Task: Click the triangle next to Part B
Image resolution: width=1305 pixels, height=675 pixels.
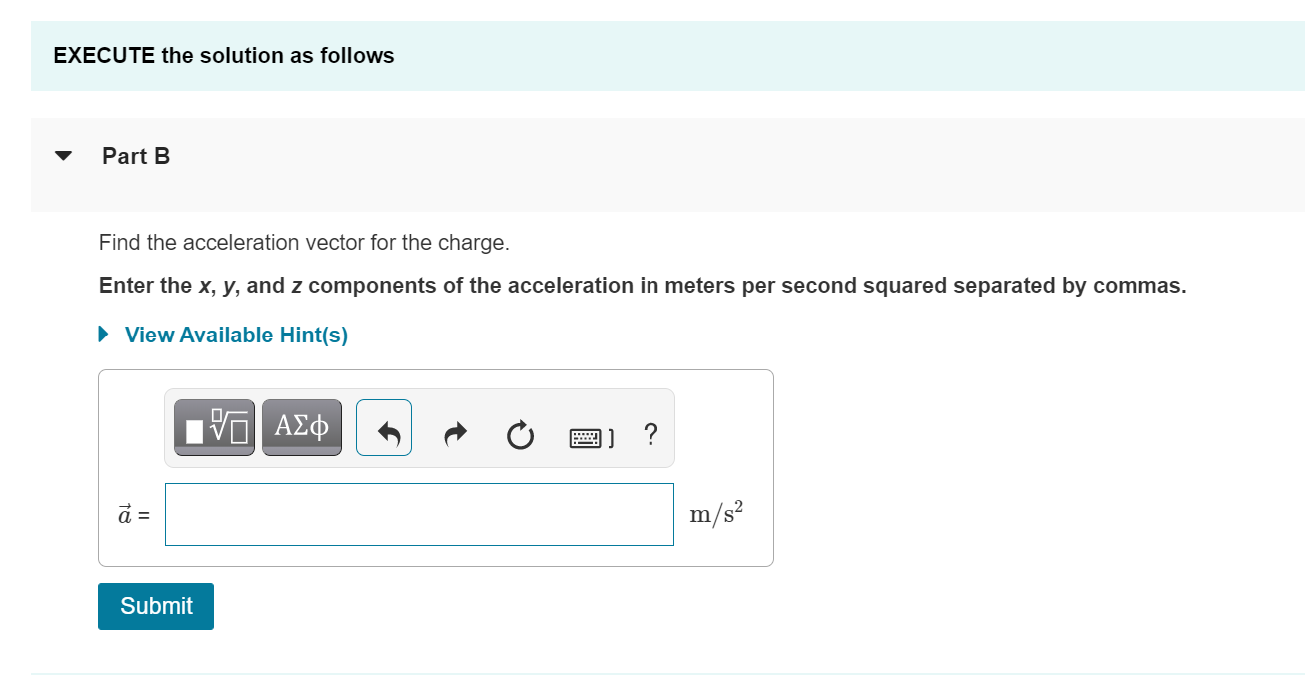Action: click(62, 155)
